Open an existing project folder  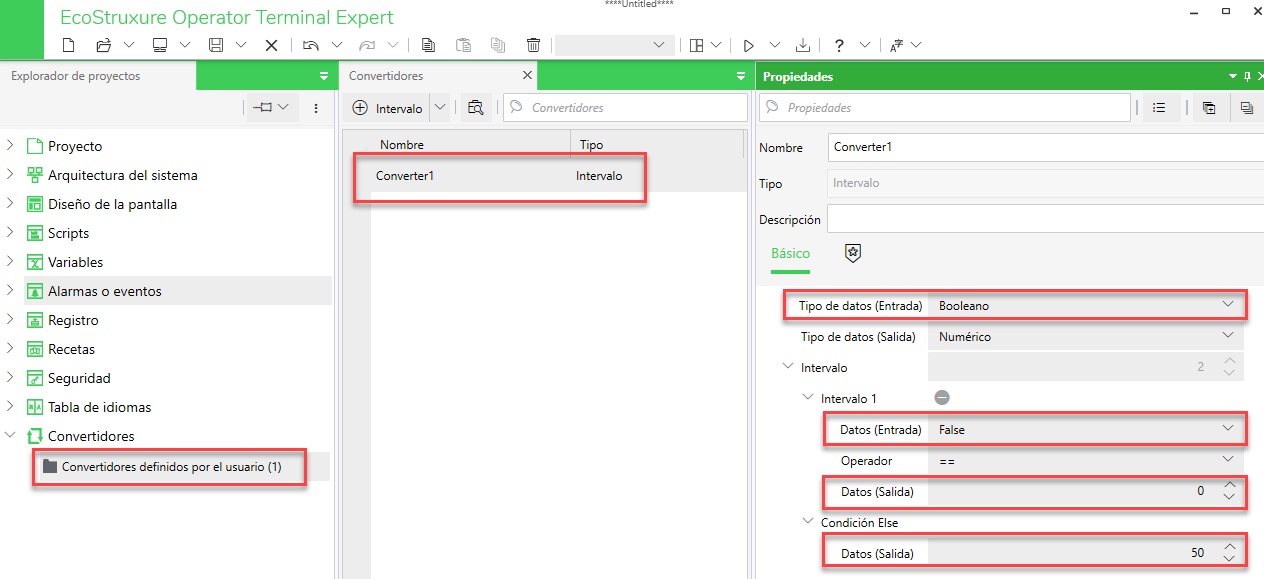click(103, 45)
